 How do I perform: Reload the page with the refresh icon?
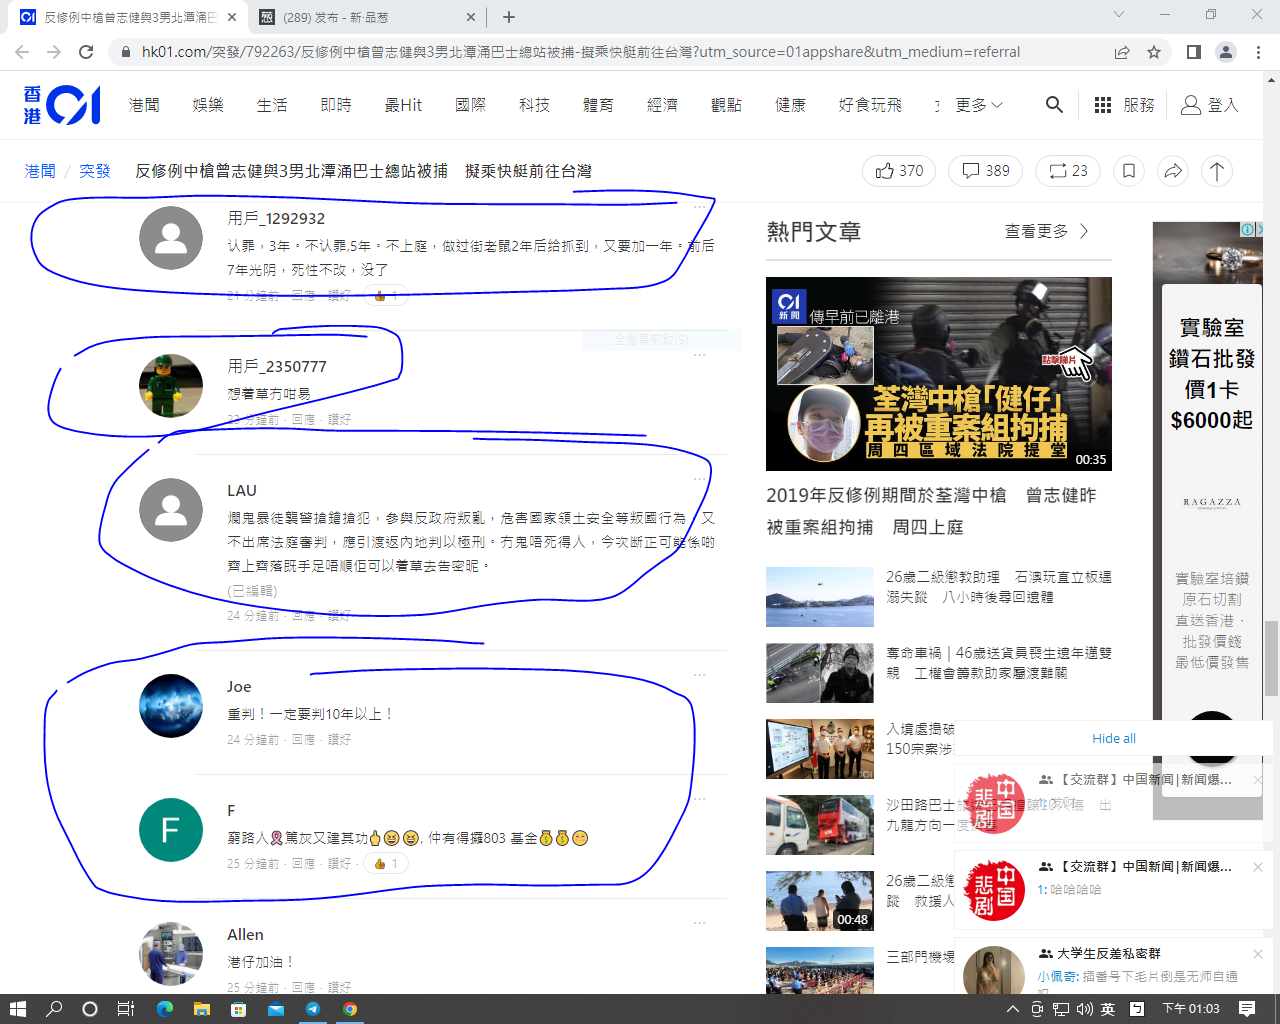click(x=86, y=52)
